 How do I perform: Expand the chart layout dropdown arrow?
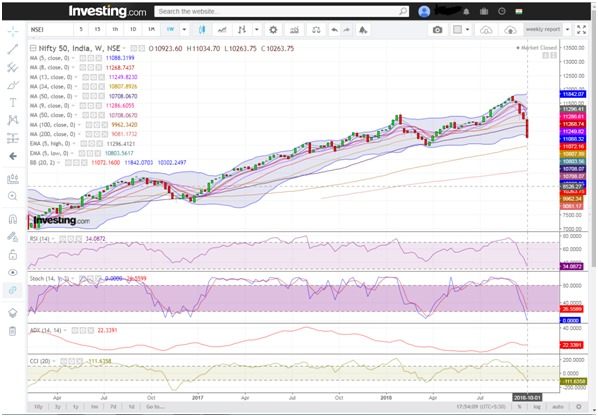pyautogui.click(x=468, y=29)
